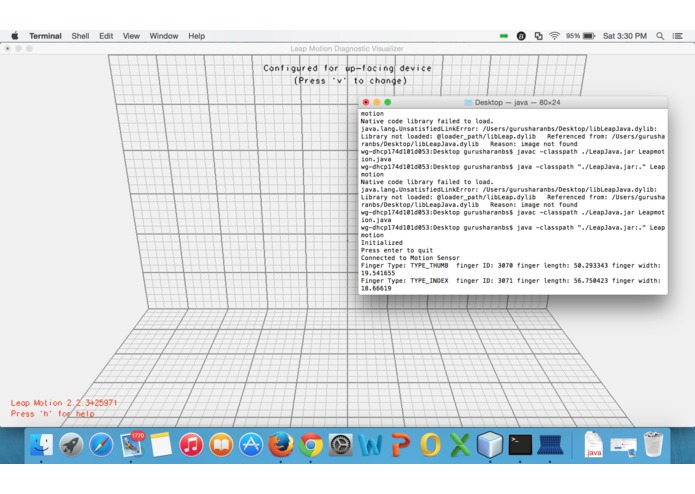Click the green Leap Motion menu bar icon

[x=504, y=36]
